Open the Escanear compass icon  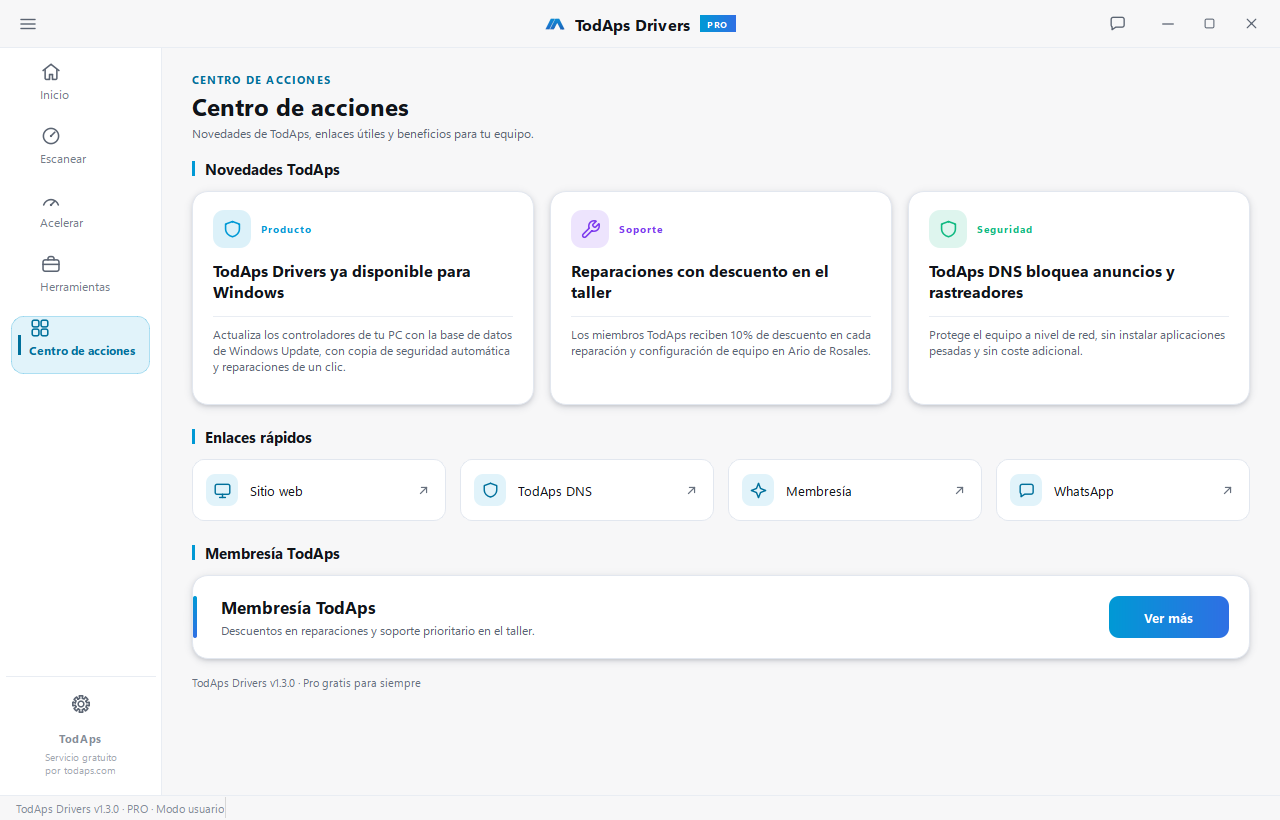[x=51, y=136]
